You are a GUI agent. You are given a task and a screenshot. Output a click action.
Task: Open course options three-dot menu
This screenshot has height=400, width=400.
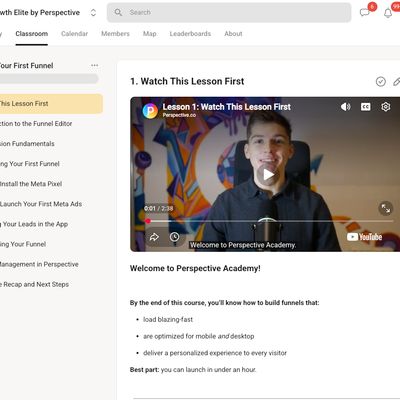[x=95, y=65]
